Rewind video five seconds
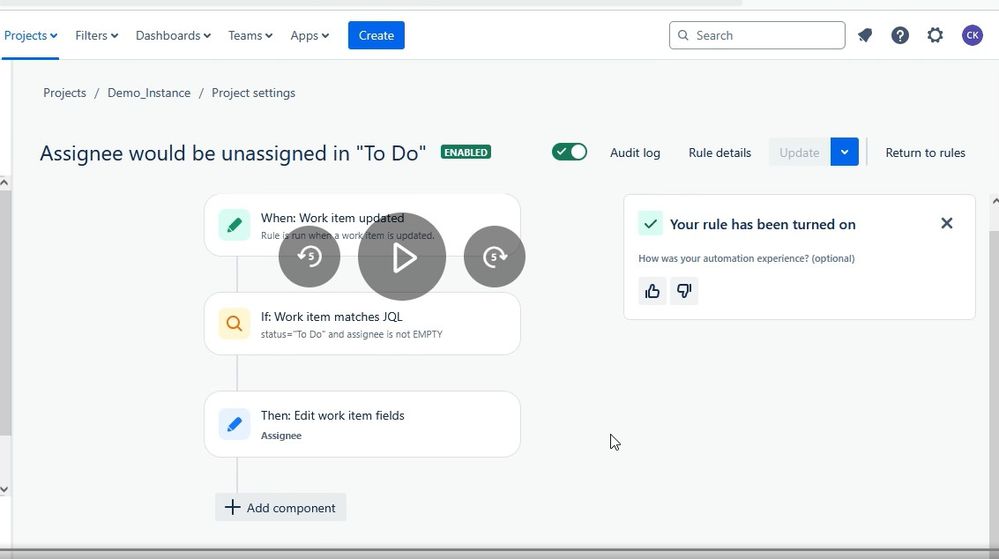 pyautogui.click(x=310, y=257)
